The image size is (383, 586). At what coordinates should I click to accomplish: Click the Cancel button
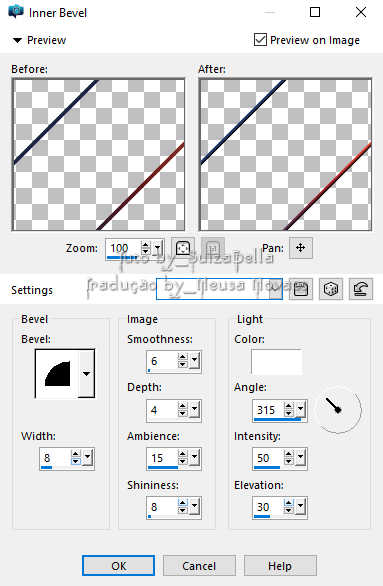pos(199,566)
